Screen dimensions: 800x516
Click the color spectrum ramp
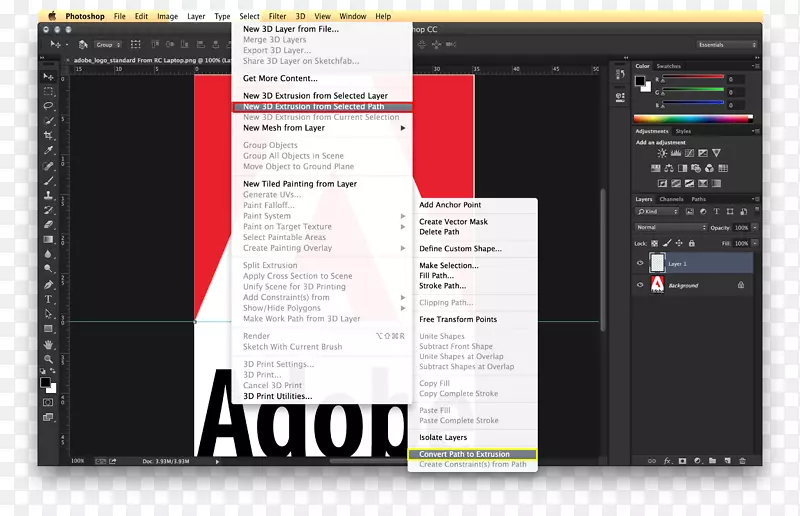point(693,119)
